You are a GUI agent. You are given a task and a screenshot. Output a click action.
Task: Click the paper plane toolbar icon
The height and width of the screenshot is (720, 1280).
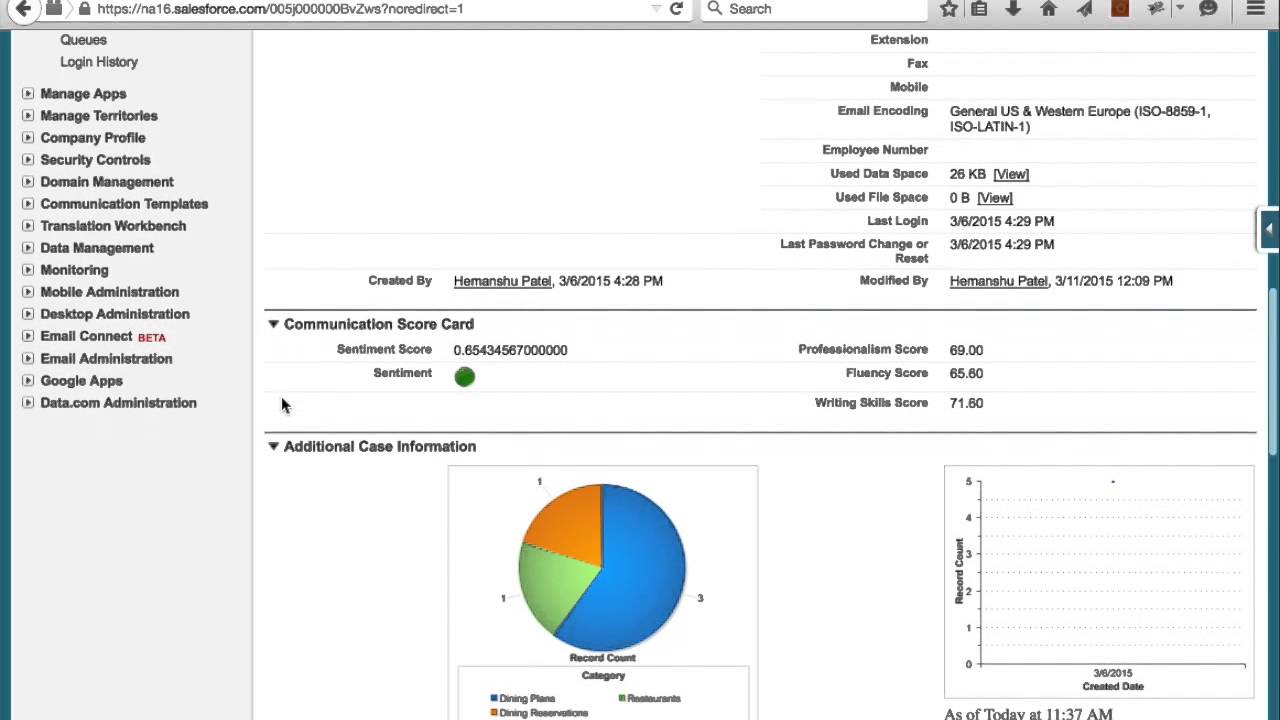tap(1085, 8)
